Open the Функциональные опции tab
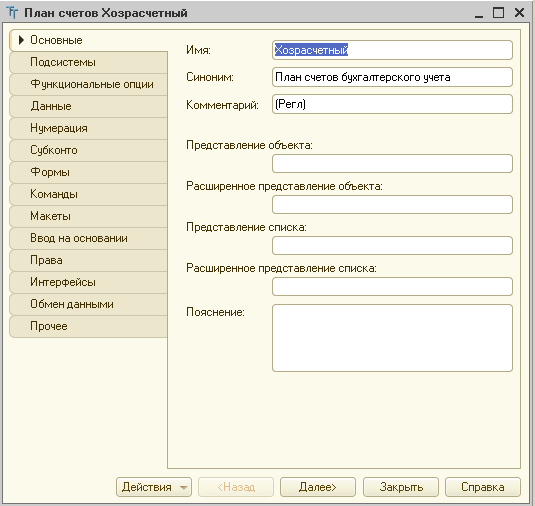535x506 pixels. click(x=88, y=84)
